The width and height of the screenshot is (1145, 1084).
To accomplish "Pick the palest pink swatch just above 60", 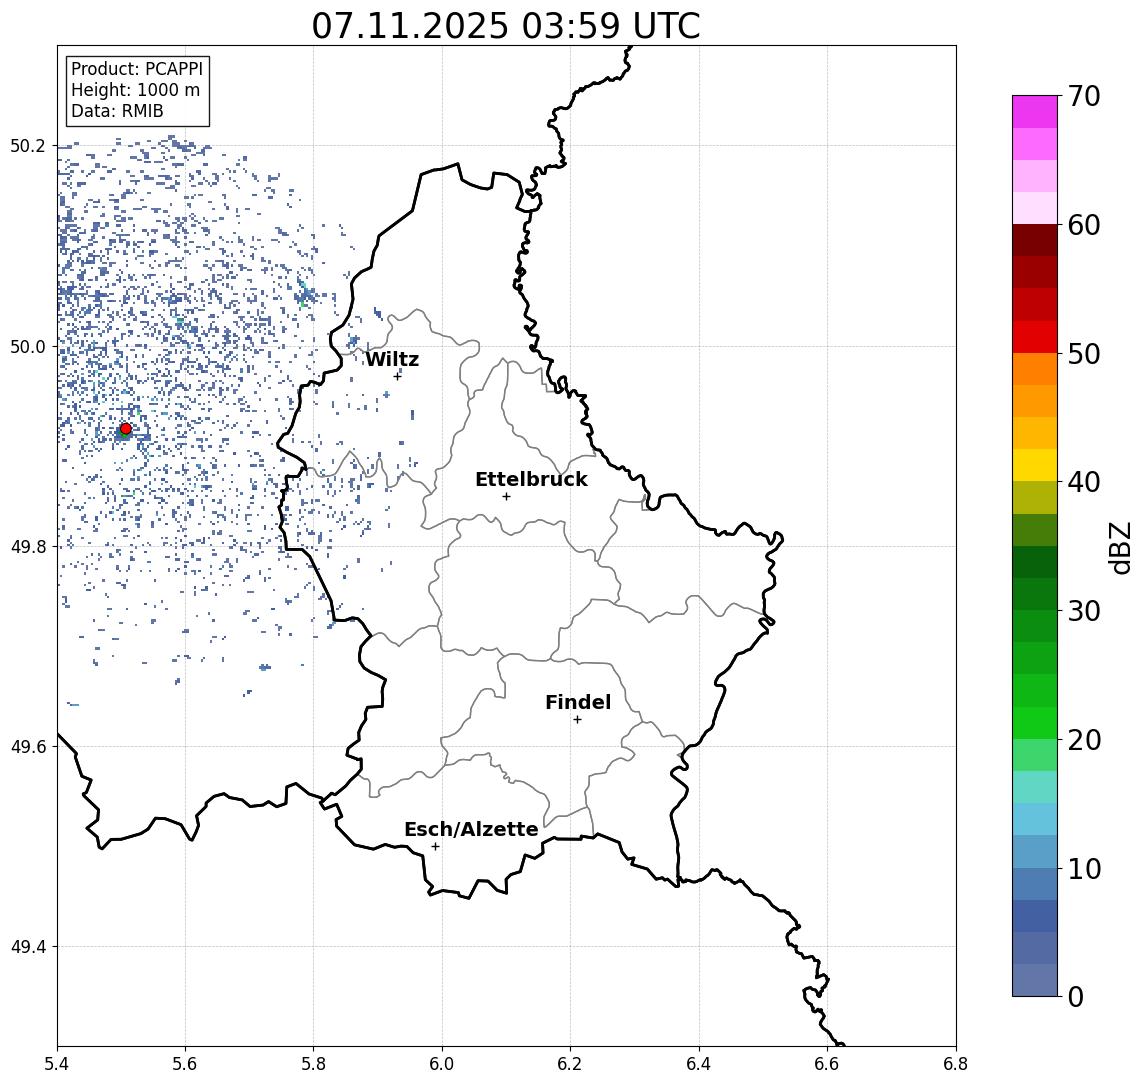I will coord(1035,208).
